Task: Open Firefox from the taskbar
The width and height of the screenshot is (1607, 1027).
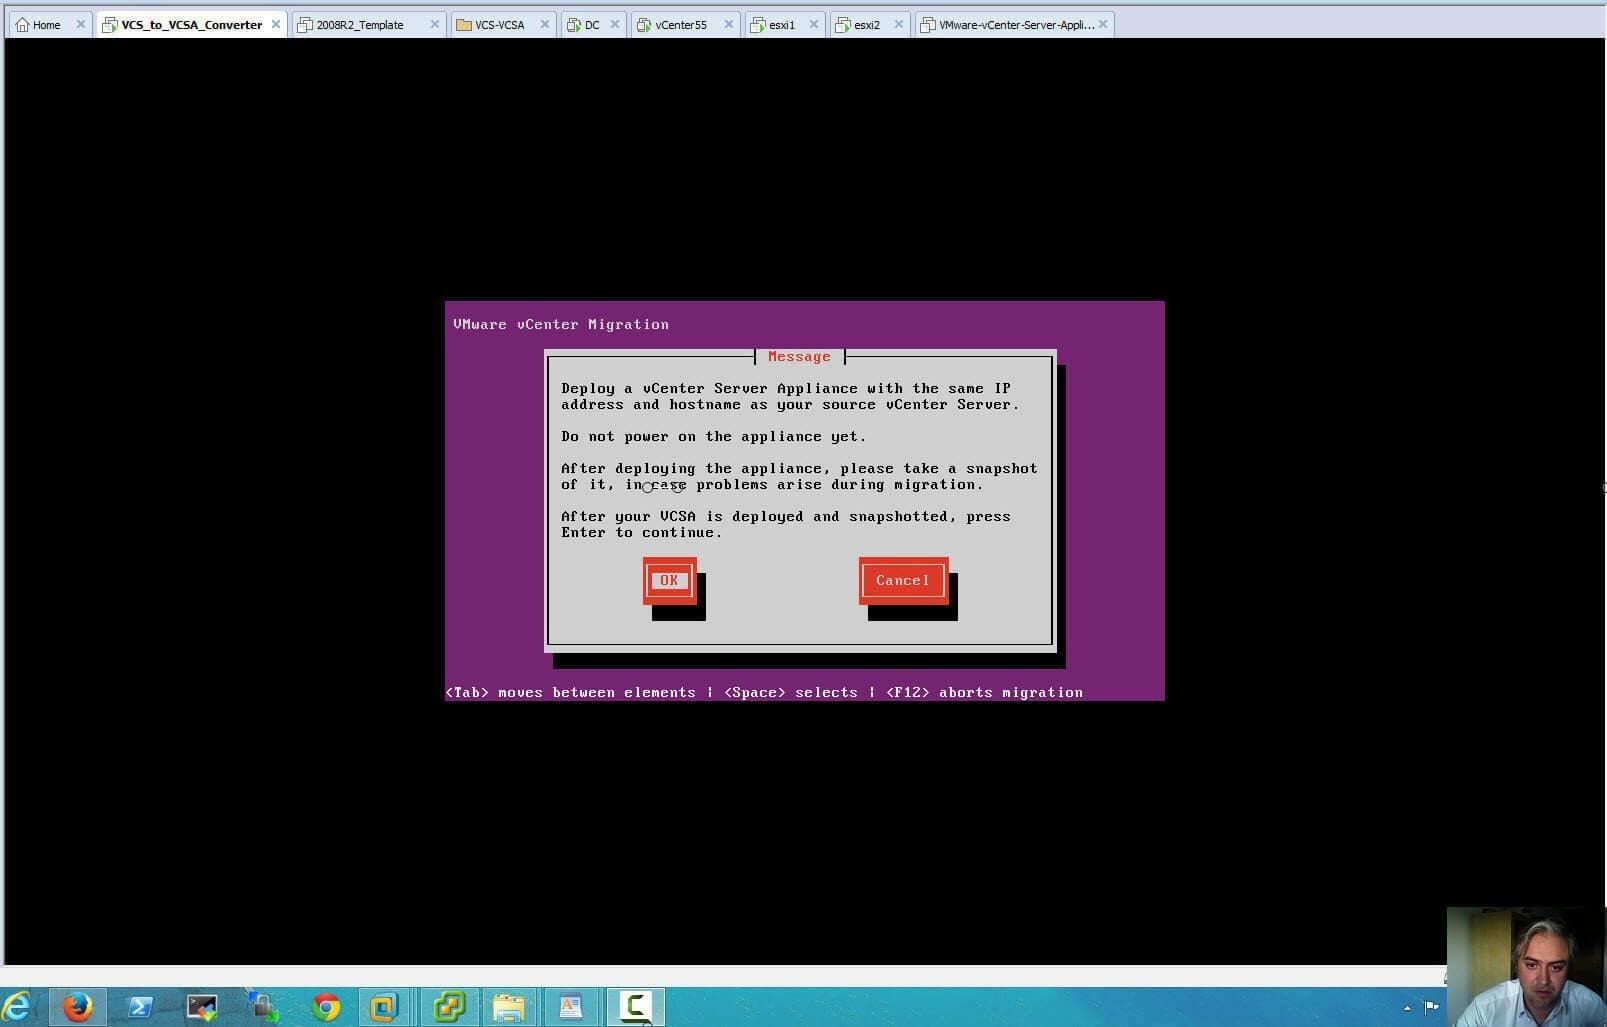Action: 77,1007
